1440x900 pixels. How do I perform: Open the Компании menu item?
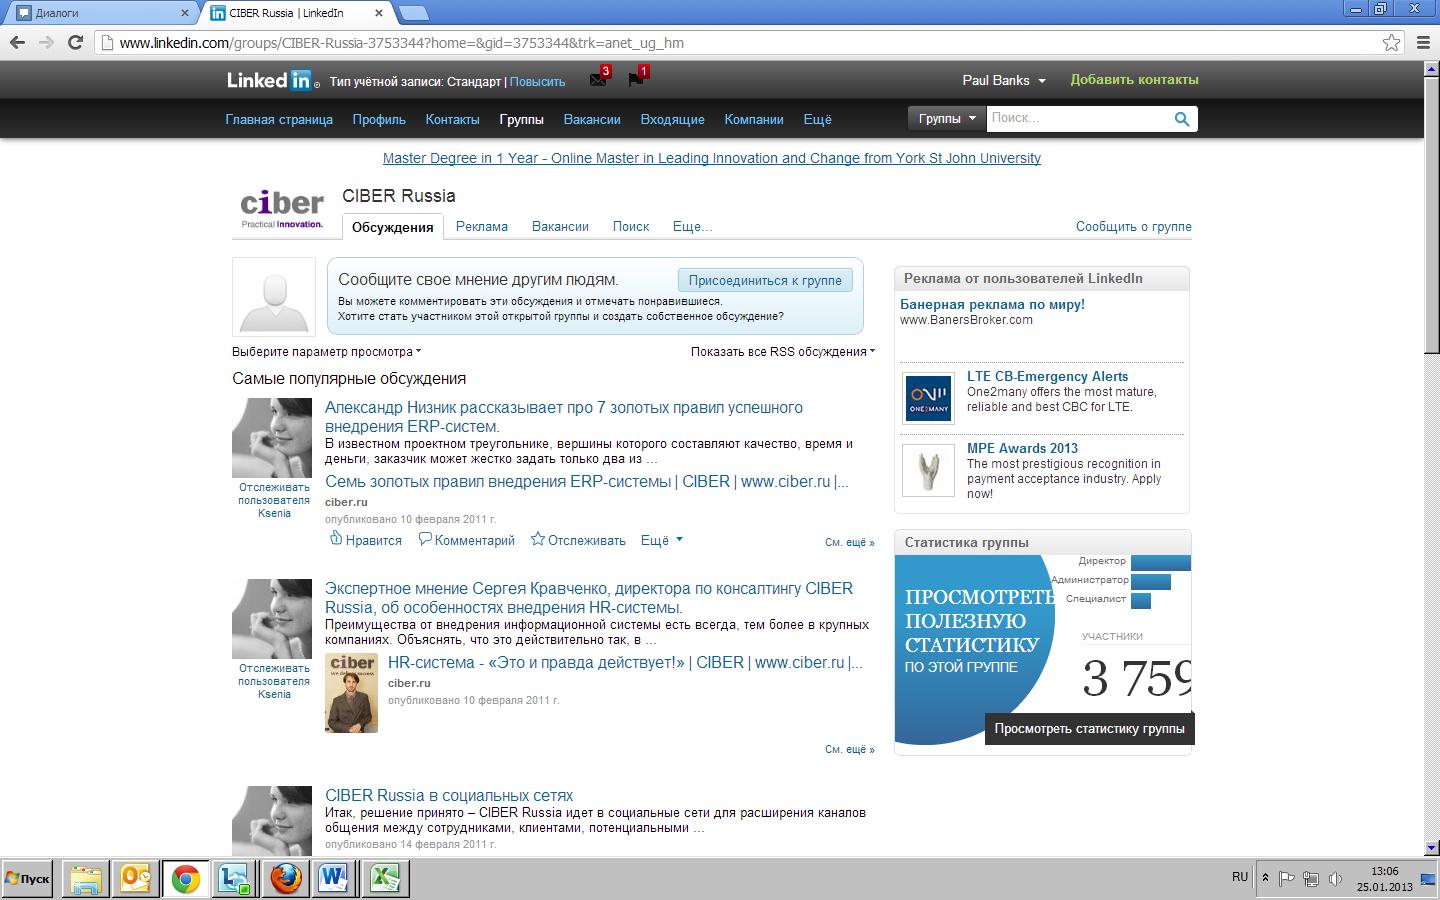pyautogui.click(x=754, y=119)
